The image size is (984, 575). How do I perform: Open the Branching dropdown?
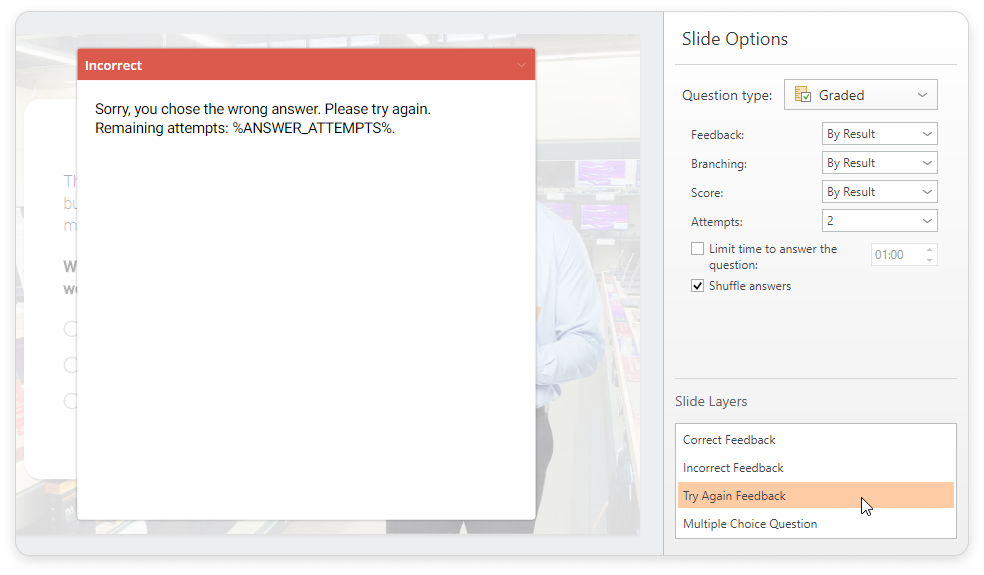click(x=879, y=163)
